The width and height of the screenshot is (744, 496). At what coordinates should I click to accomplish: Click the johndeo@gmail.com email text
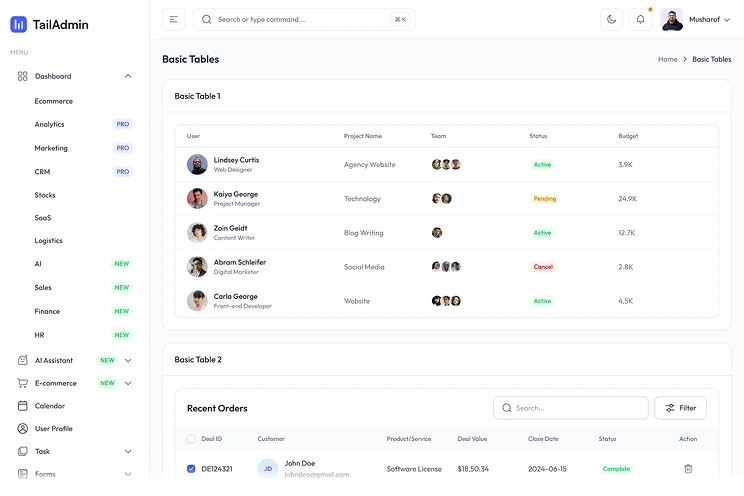(316, 474)
